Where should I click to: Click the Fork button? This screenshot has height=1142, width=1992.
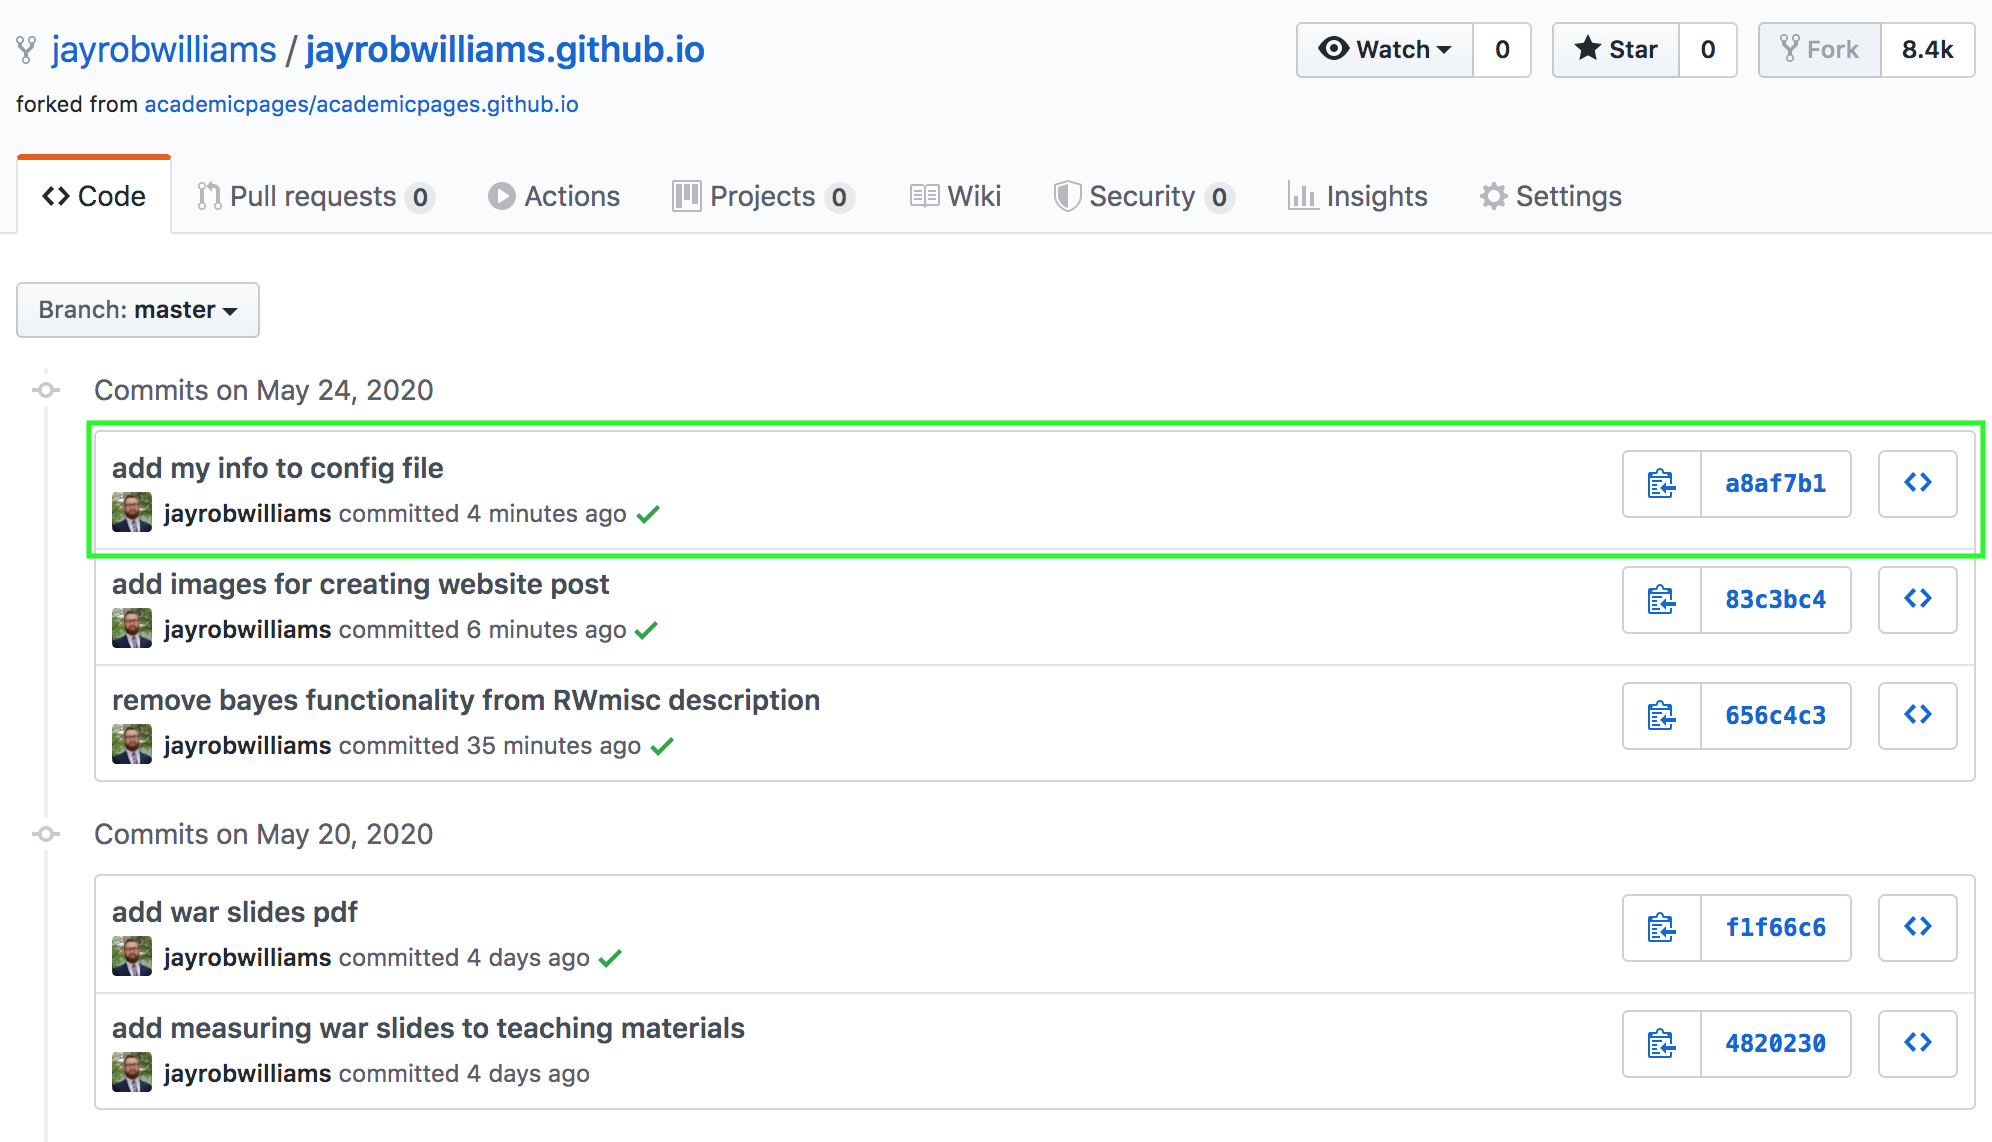[1820, 50]
